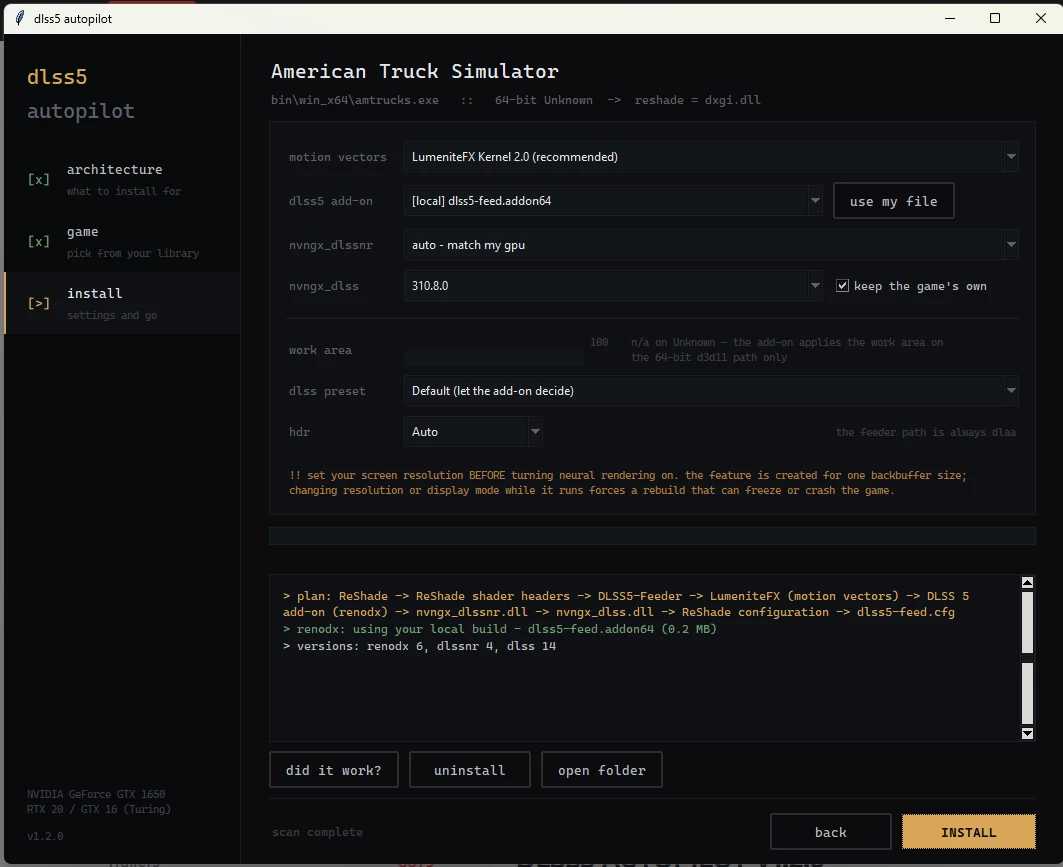Click the [x] marker beside game
This screenshot has width=1063, height=867.
pos(39,241)
